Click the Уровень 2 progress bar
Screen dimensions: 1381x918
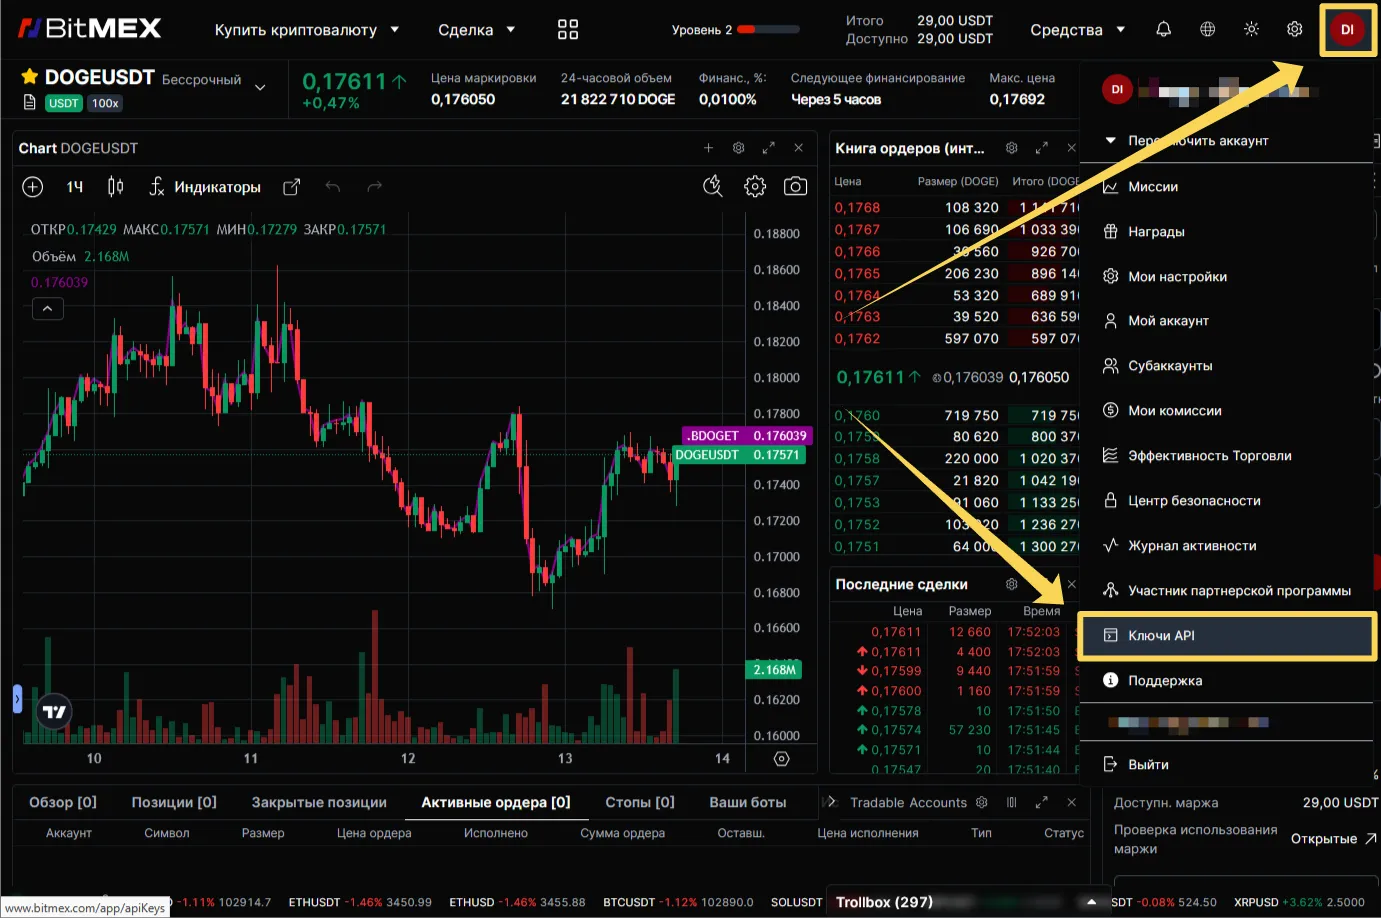(768, 30)
